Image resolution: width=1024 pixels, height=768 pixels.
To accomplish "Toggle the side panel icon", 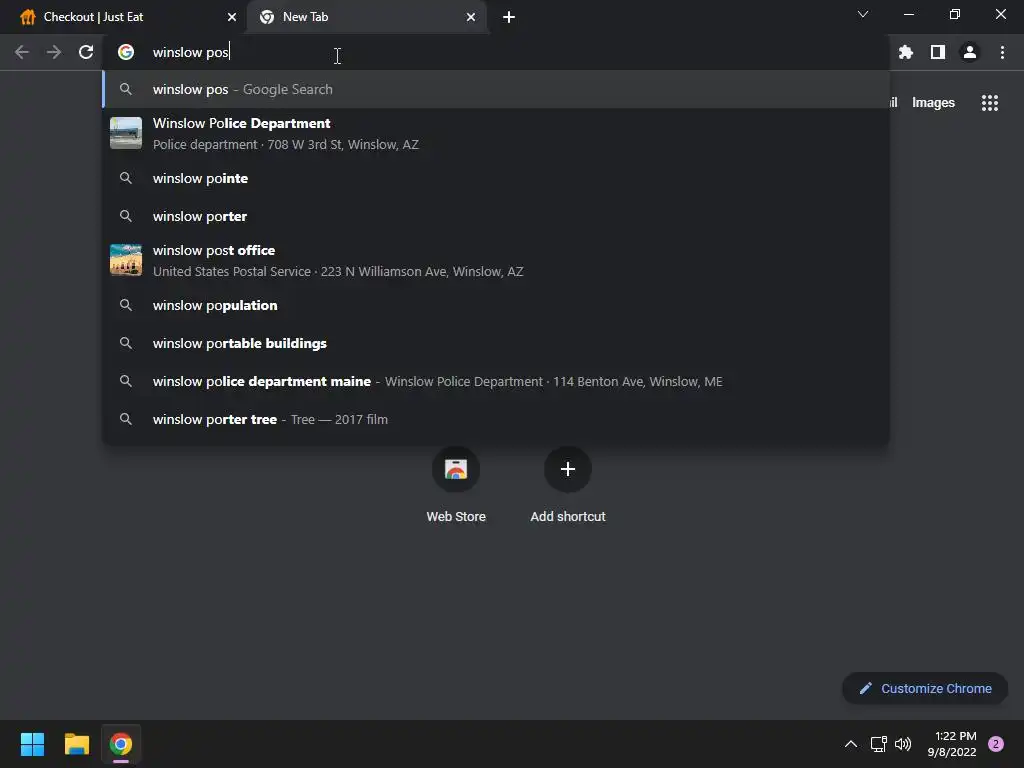I will 938,52.
